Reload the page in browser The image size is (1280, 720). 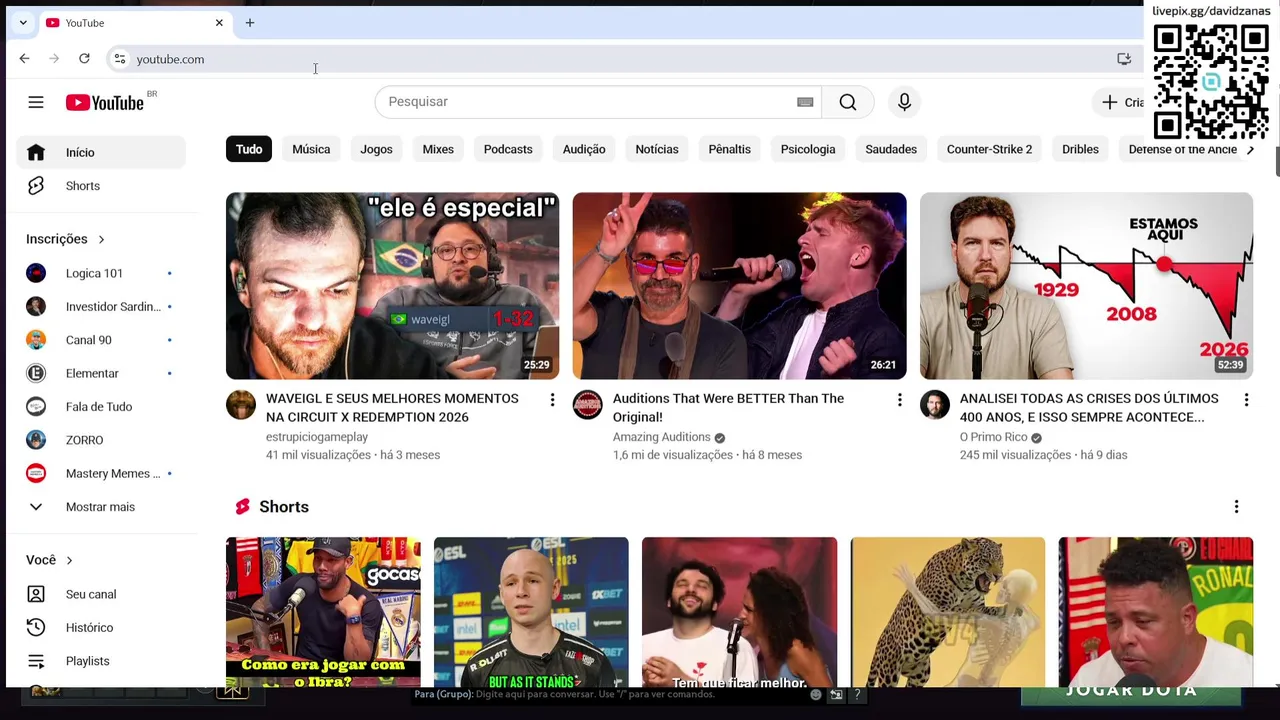pyautogui.click(x=84, y=59)
